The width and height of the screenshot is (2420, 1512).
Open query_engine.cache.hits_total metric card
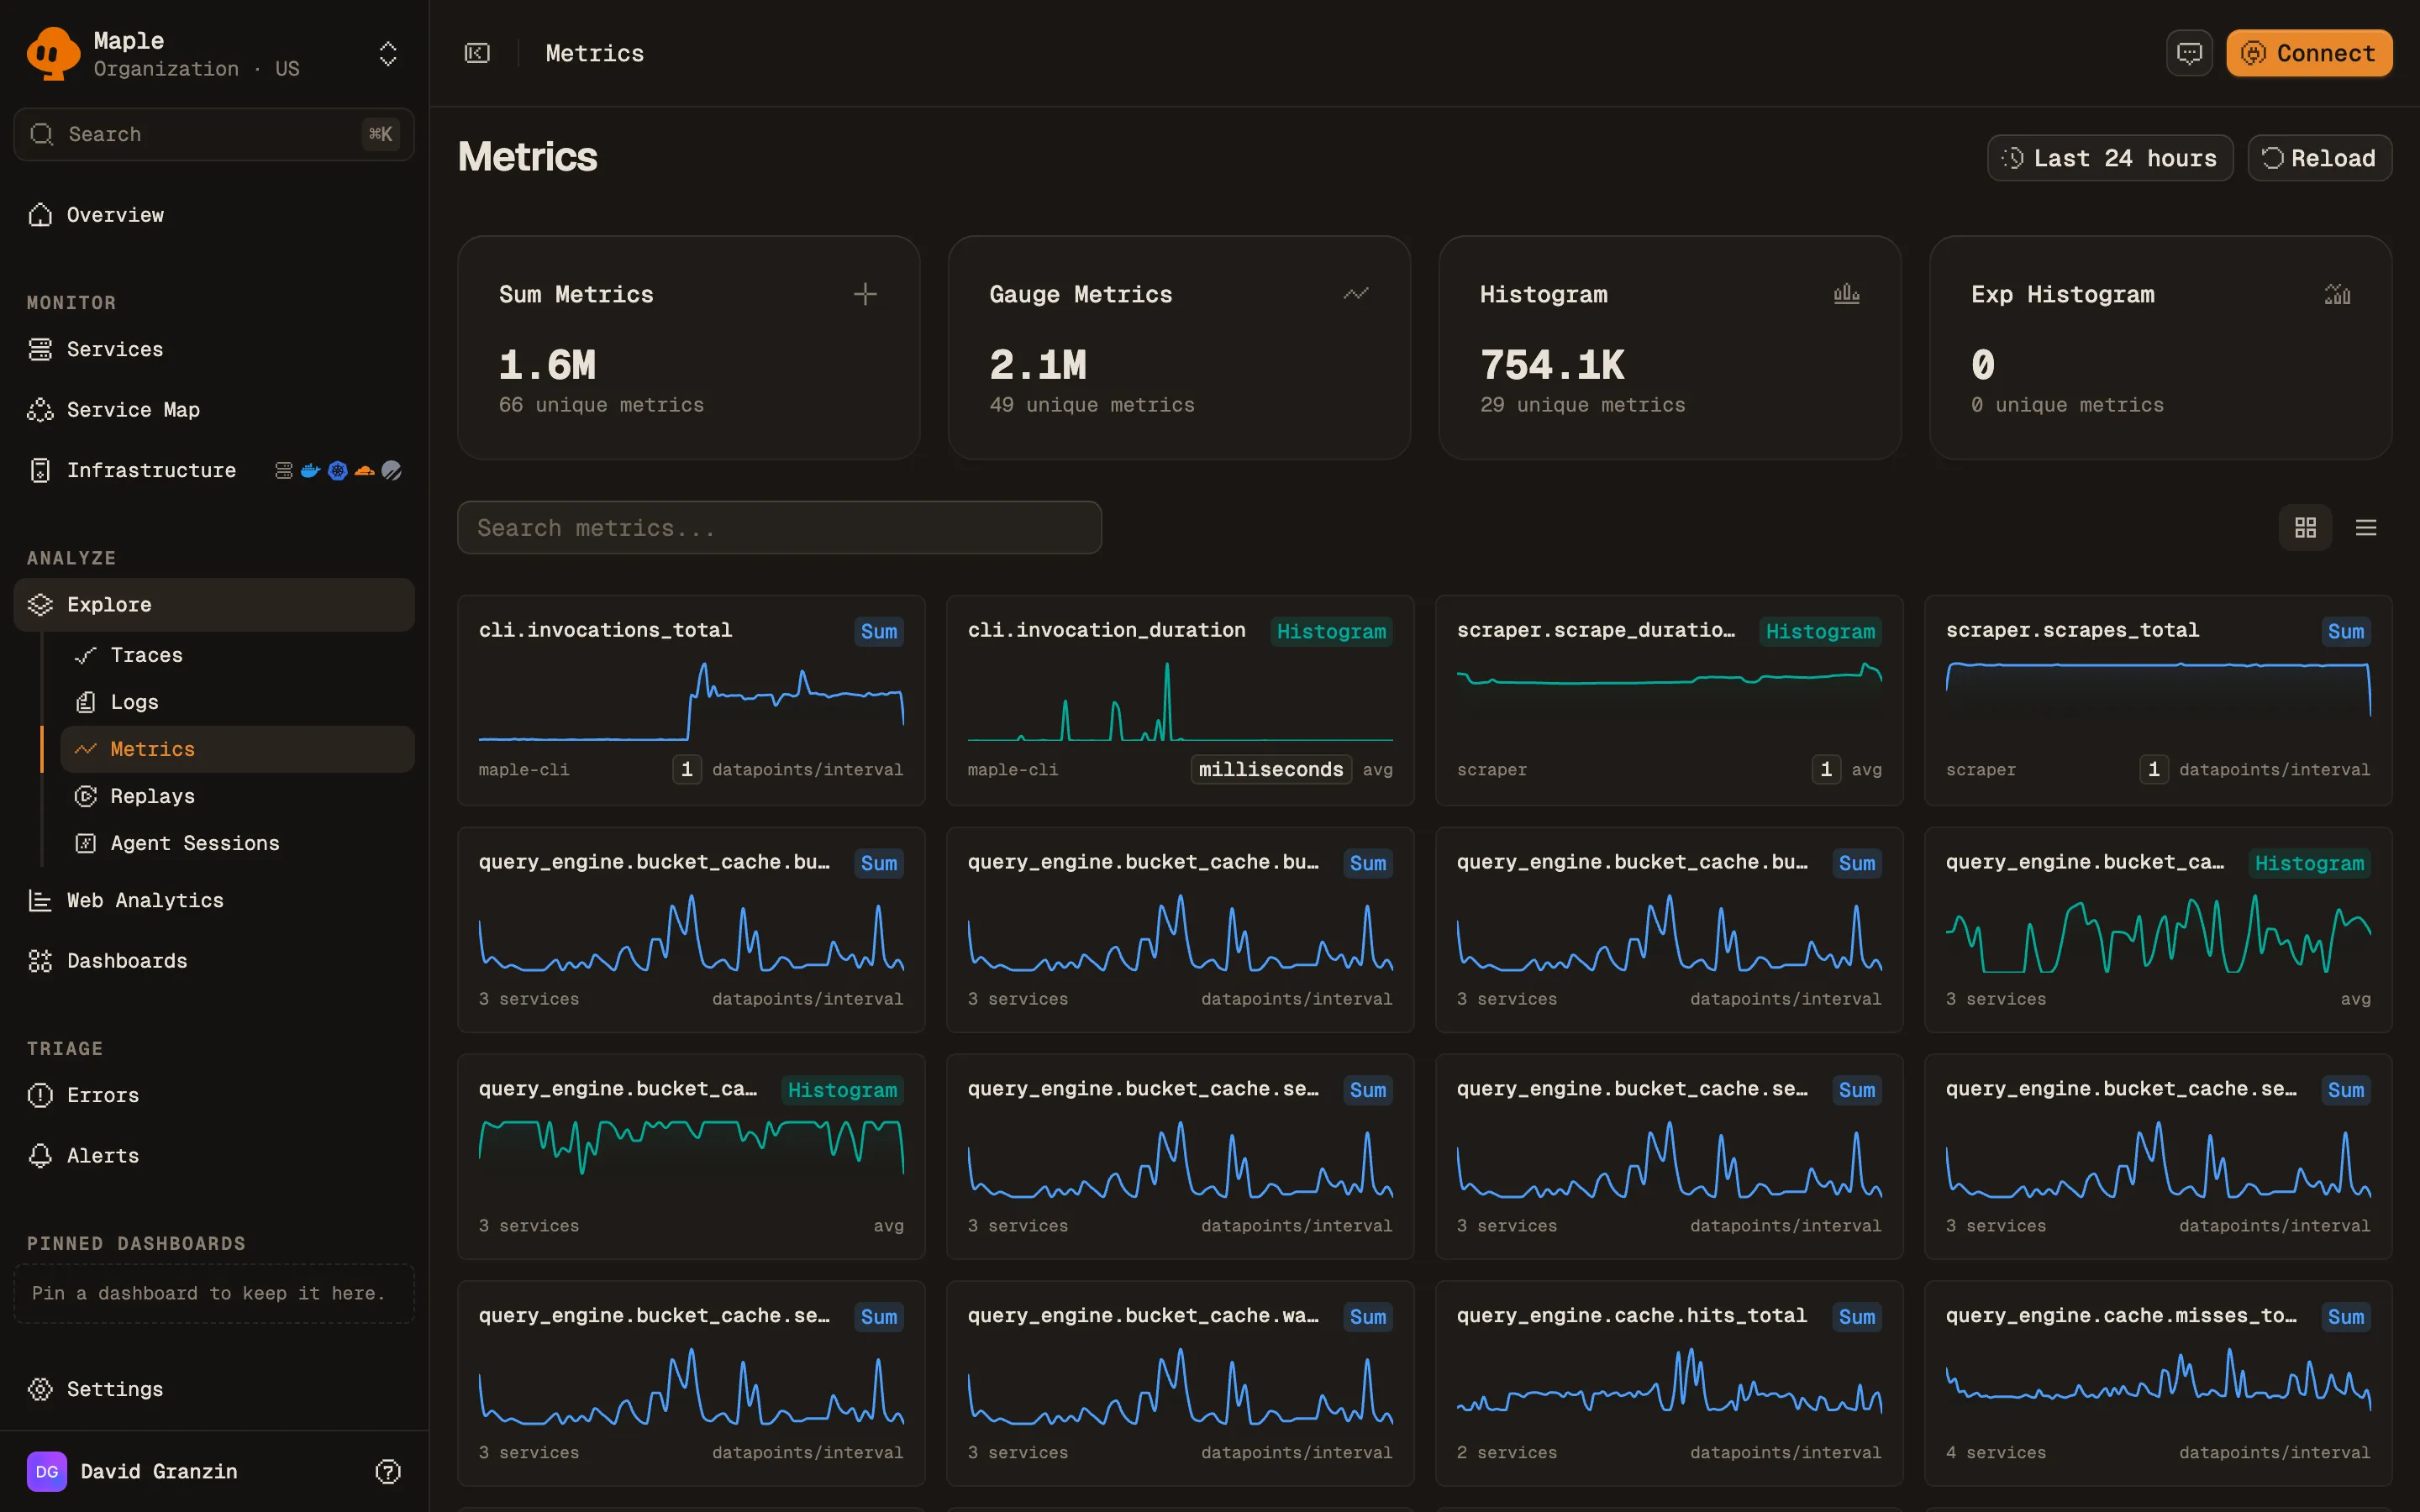click(1669, 1384)
